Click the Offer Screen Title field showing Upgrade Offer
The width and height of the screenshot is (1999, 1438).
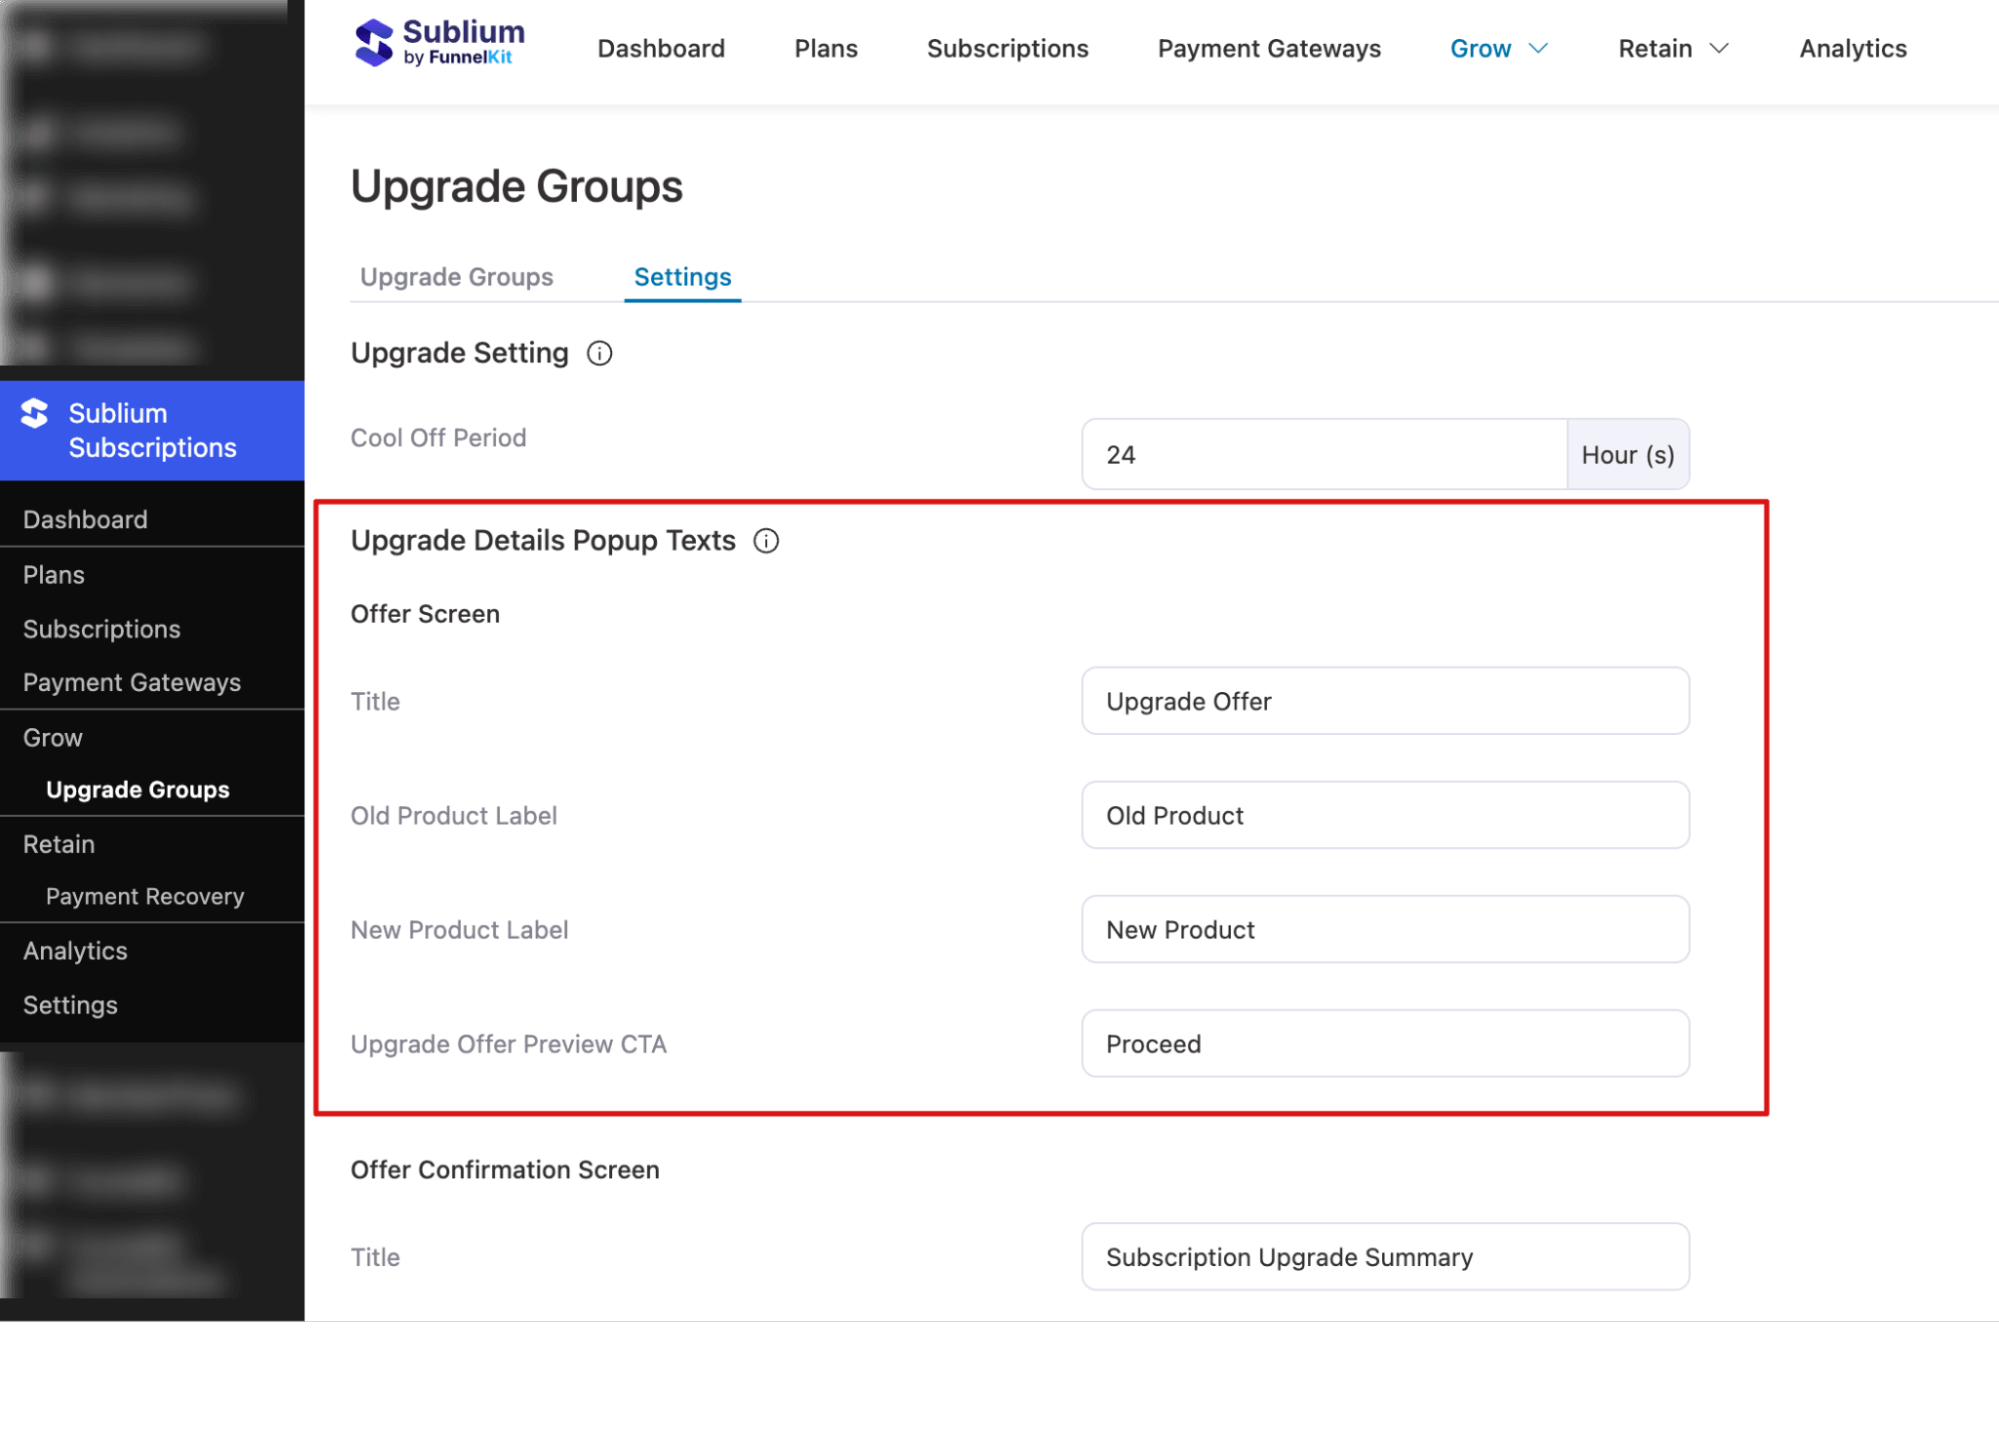[x=1384, y=701]
